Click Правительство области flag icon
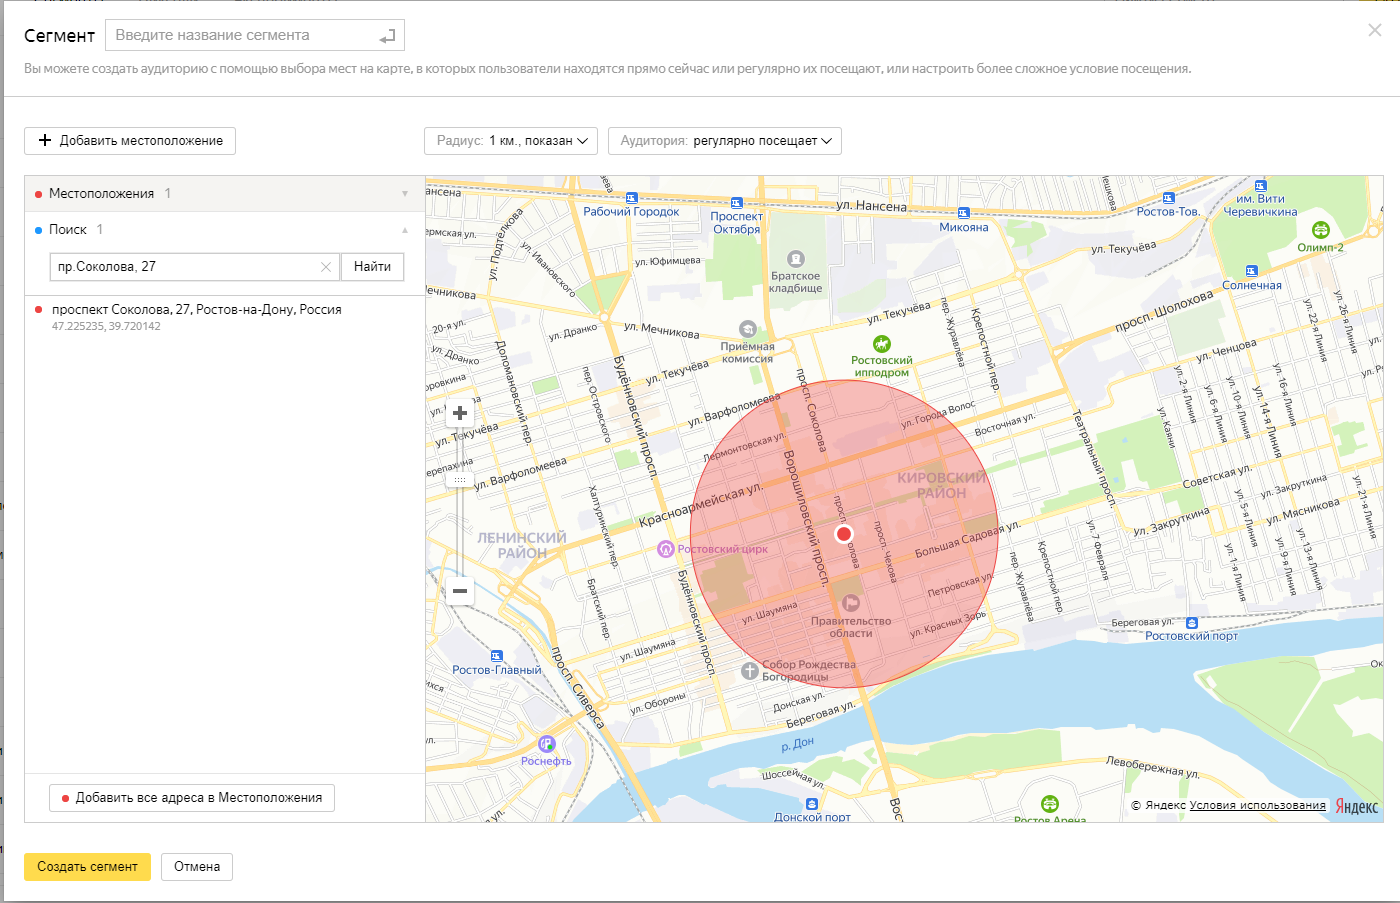The width and height of the screenshot is (1400, 903). coord(851,603)
